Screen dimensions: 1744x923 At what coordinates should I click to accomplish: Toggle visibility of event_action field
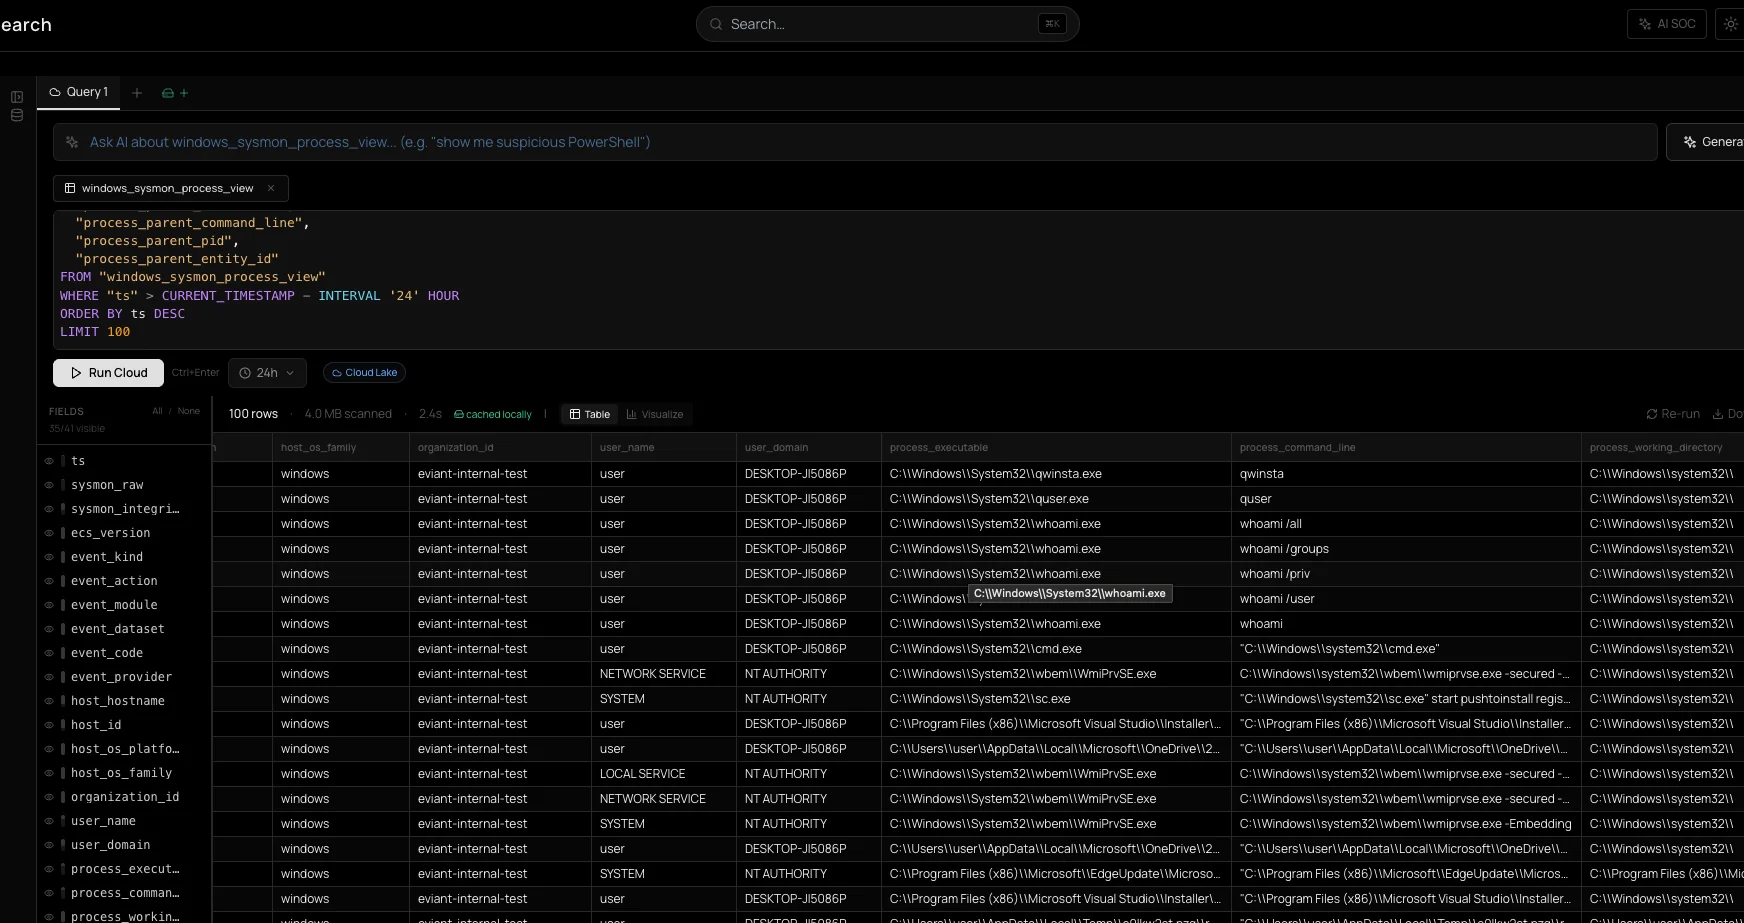coord(49,581)
